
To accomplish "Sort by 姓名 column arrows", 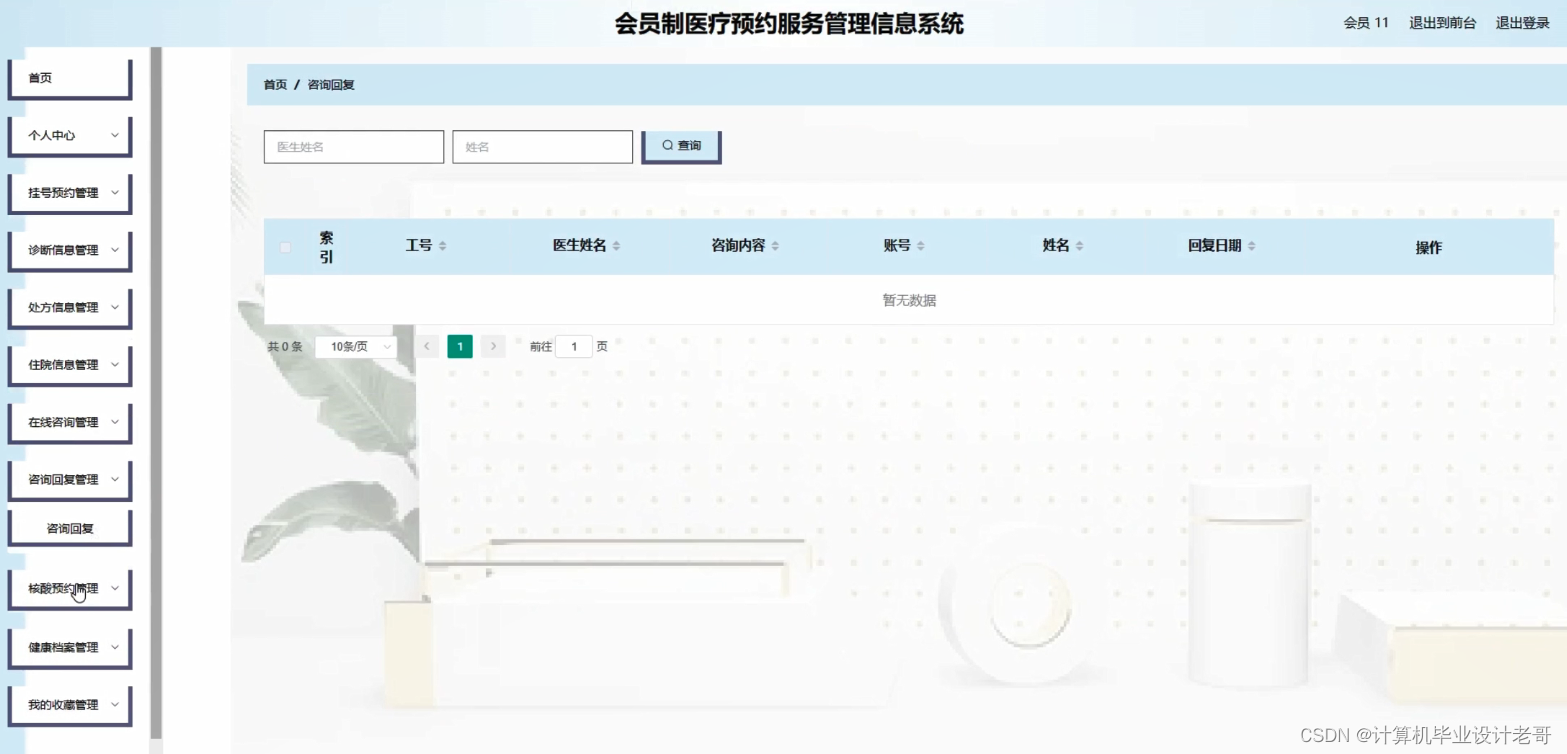I will click(1079, 246).
